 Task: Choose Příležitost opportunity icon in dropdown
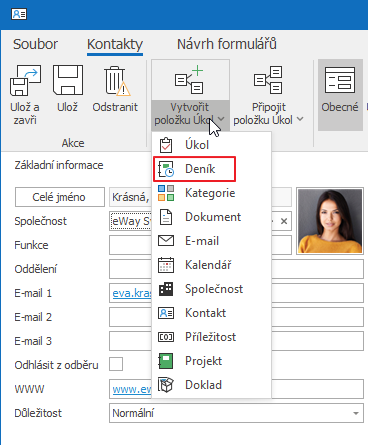click(166, 337)
